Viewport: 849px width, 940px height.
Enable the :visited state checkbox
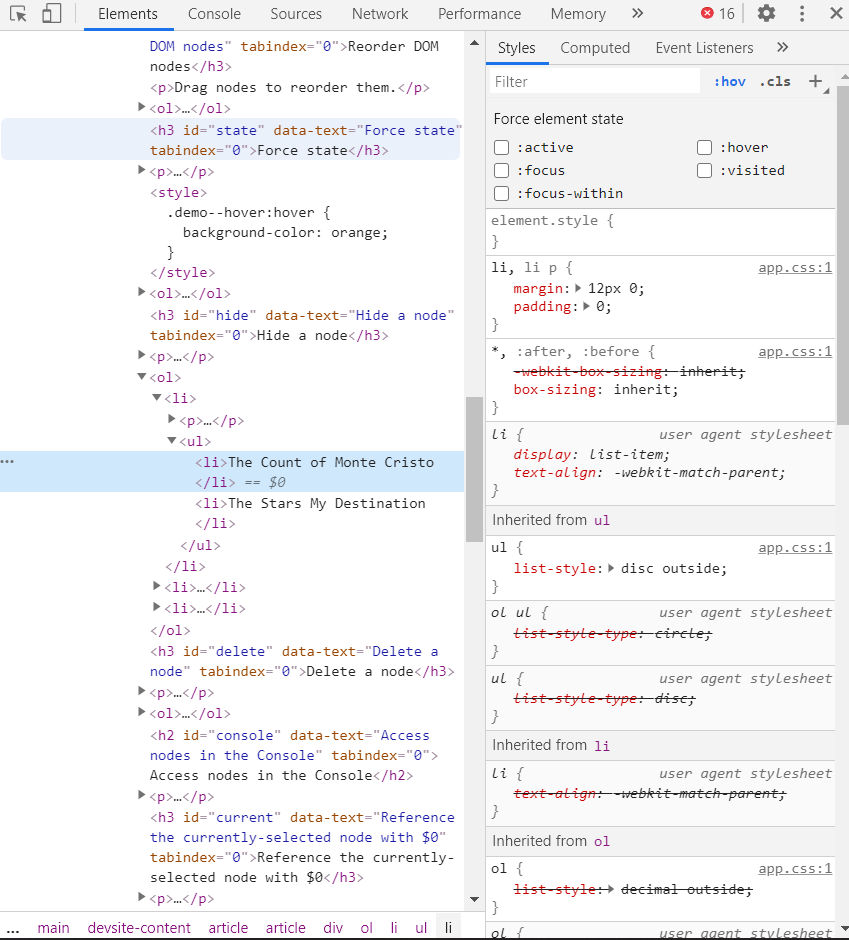tap(705, 170)
